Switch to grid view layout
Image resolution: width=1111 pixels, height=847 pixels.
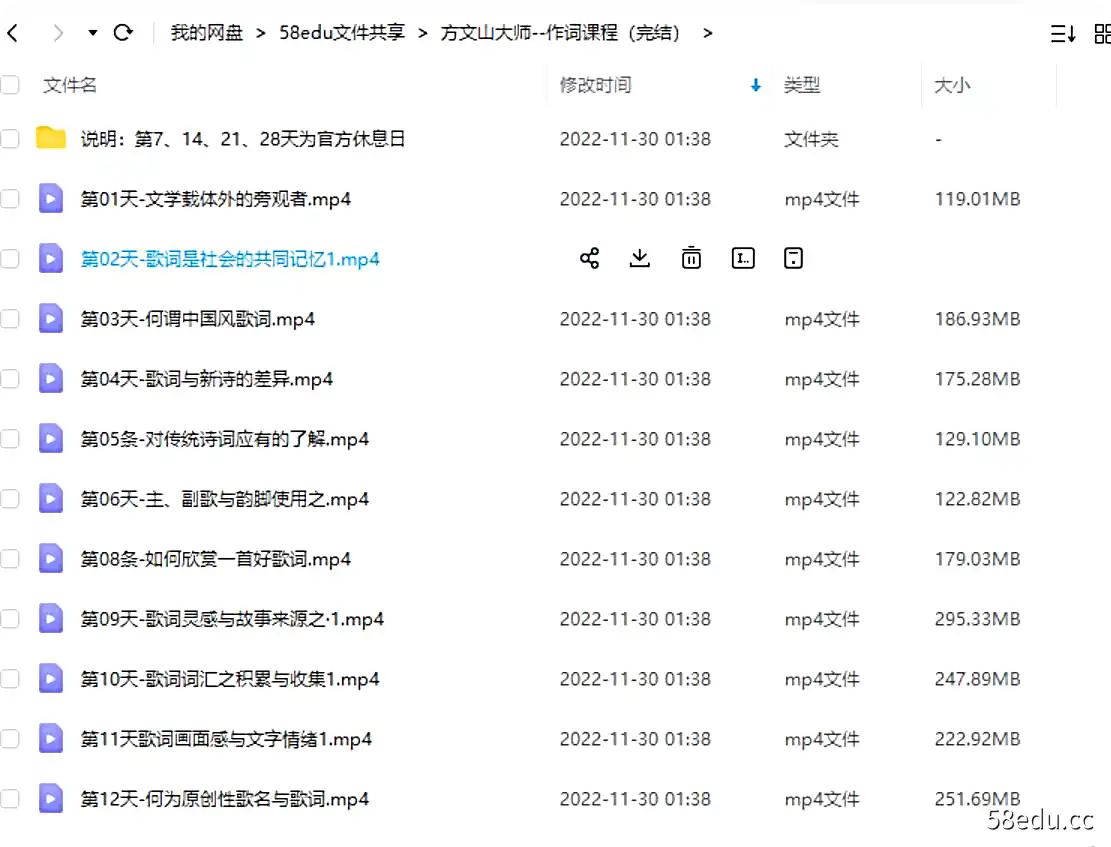coord(1102,33)
